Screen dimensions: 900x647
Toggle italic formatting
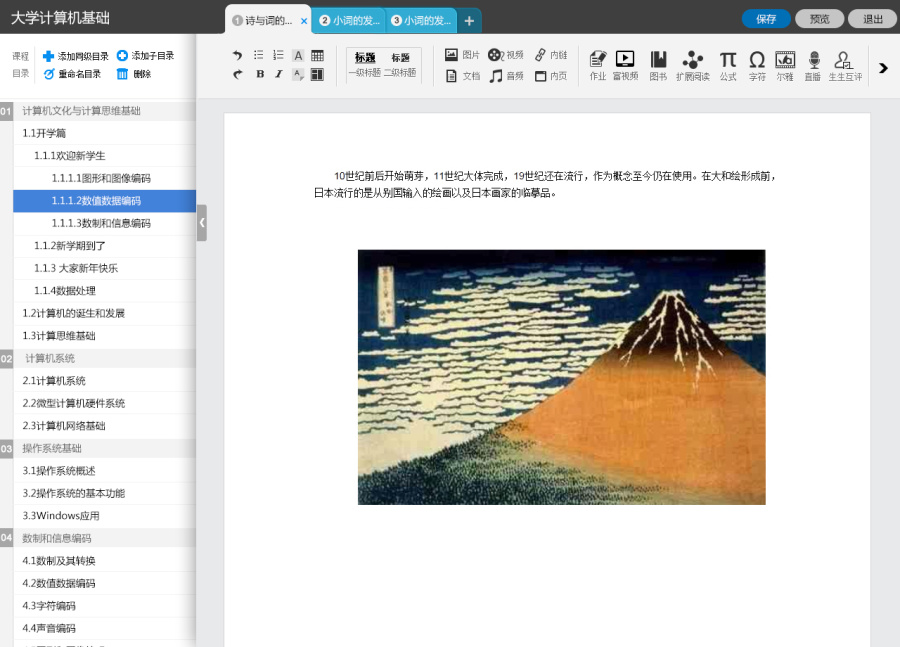278,74
